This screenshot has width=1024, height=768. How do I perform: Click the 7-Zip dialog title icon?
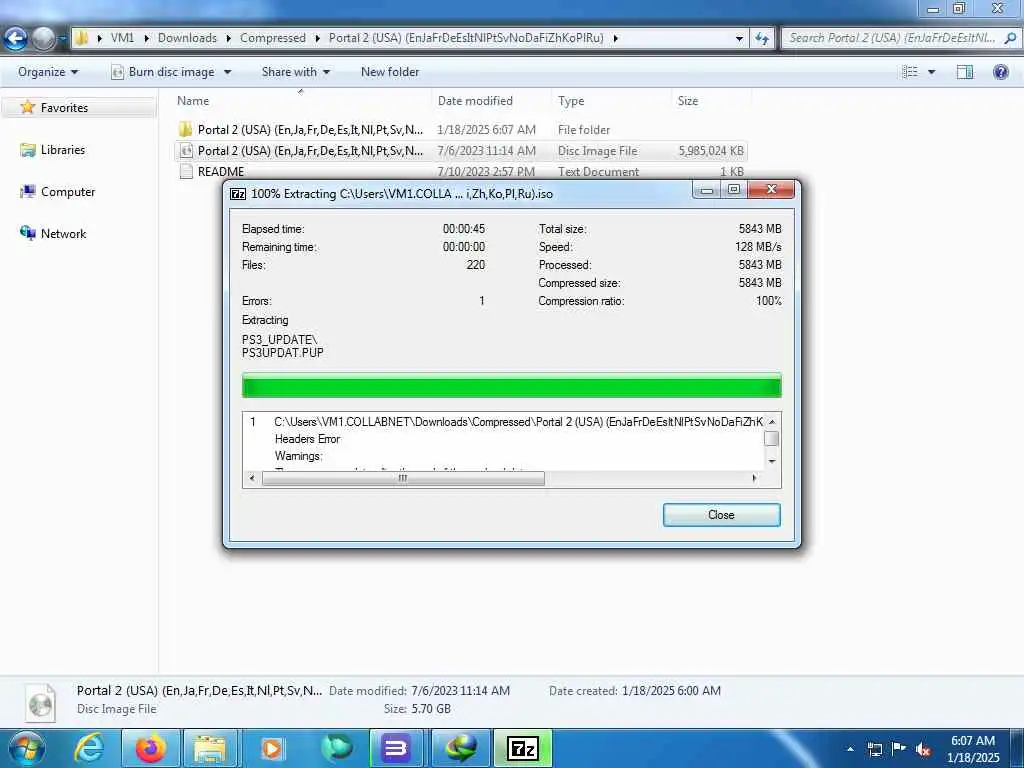(238, 194)
